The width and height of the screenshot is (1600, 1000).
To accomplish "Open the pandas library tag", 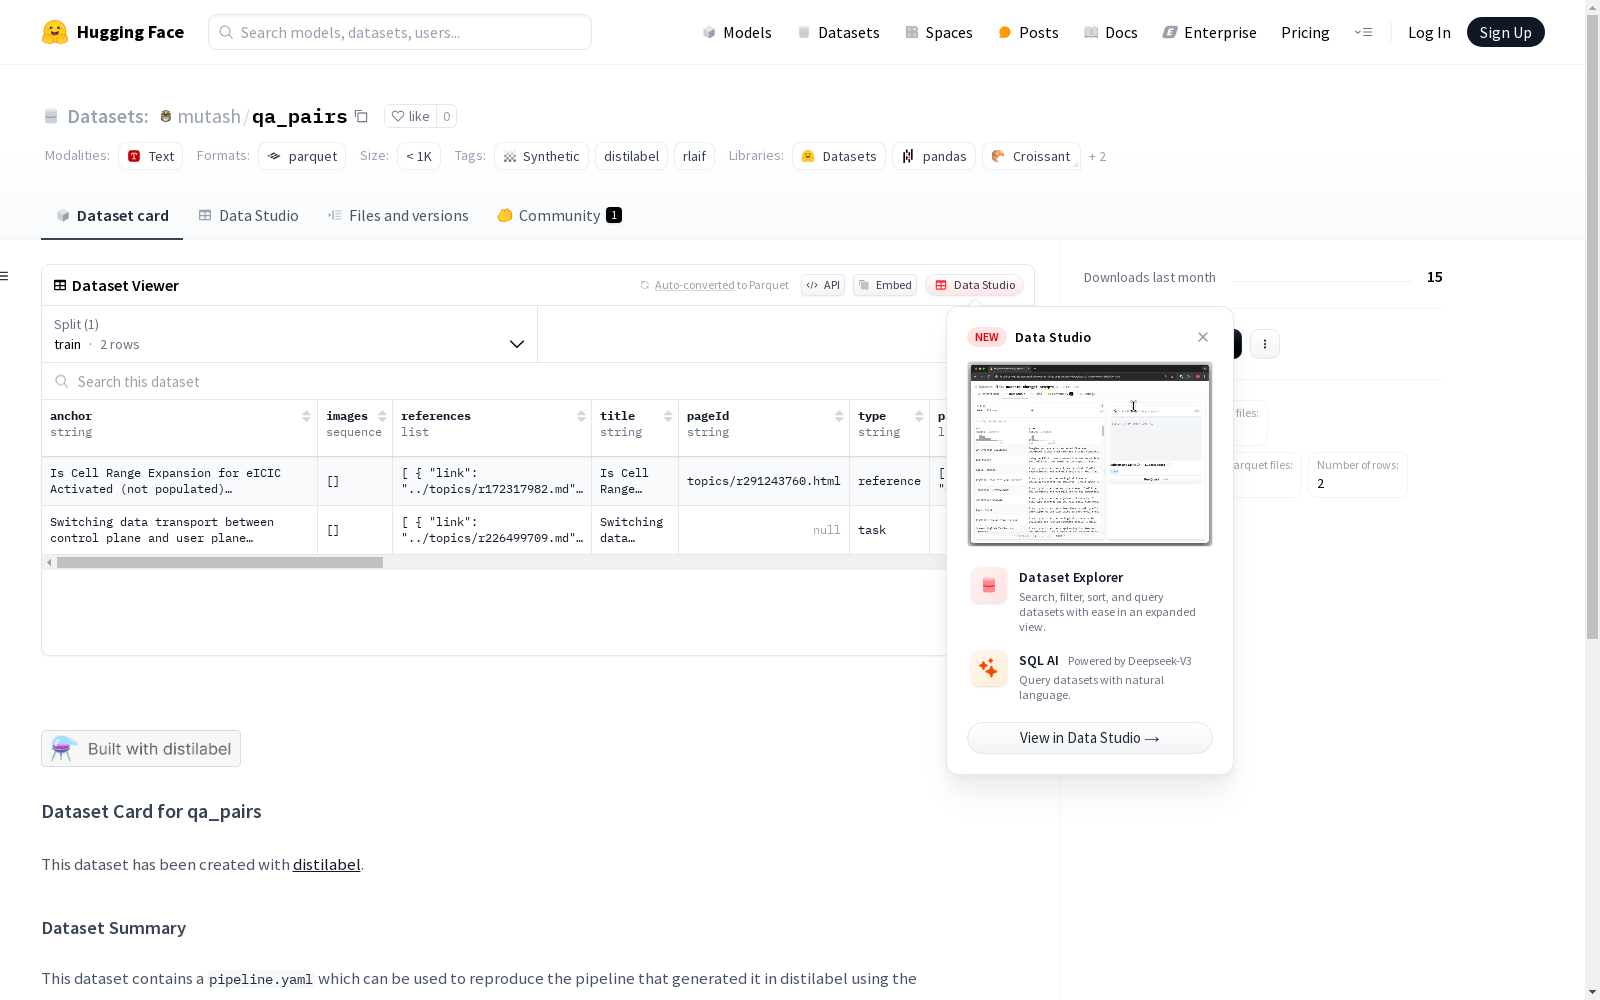I will point(934,156).
